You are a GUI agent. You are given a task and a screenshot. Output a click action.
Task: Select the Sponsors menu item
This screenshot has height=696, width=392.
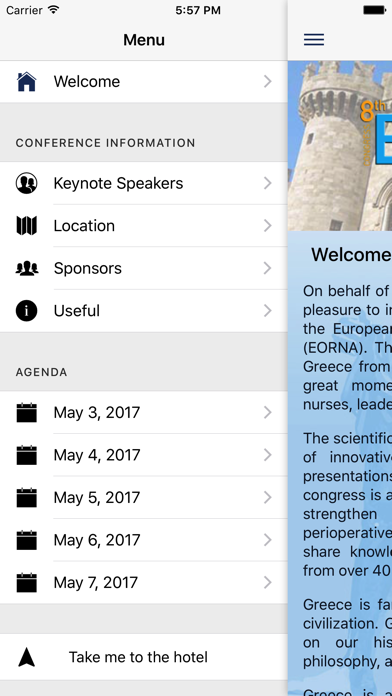(144, 268)
